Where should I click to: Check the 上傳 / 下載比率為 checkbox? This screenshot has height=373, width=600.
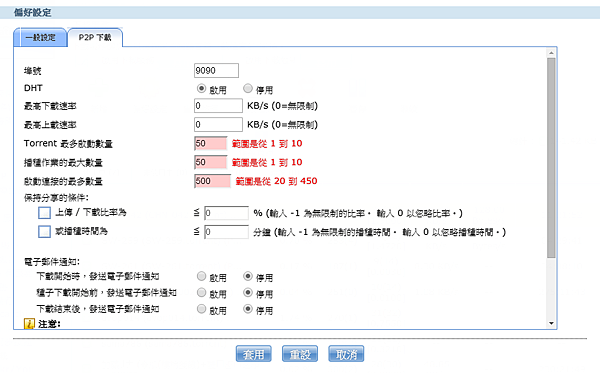(44, 213)
